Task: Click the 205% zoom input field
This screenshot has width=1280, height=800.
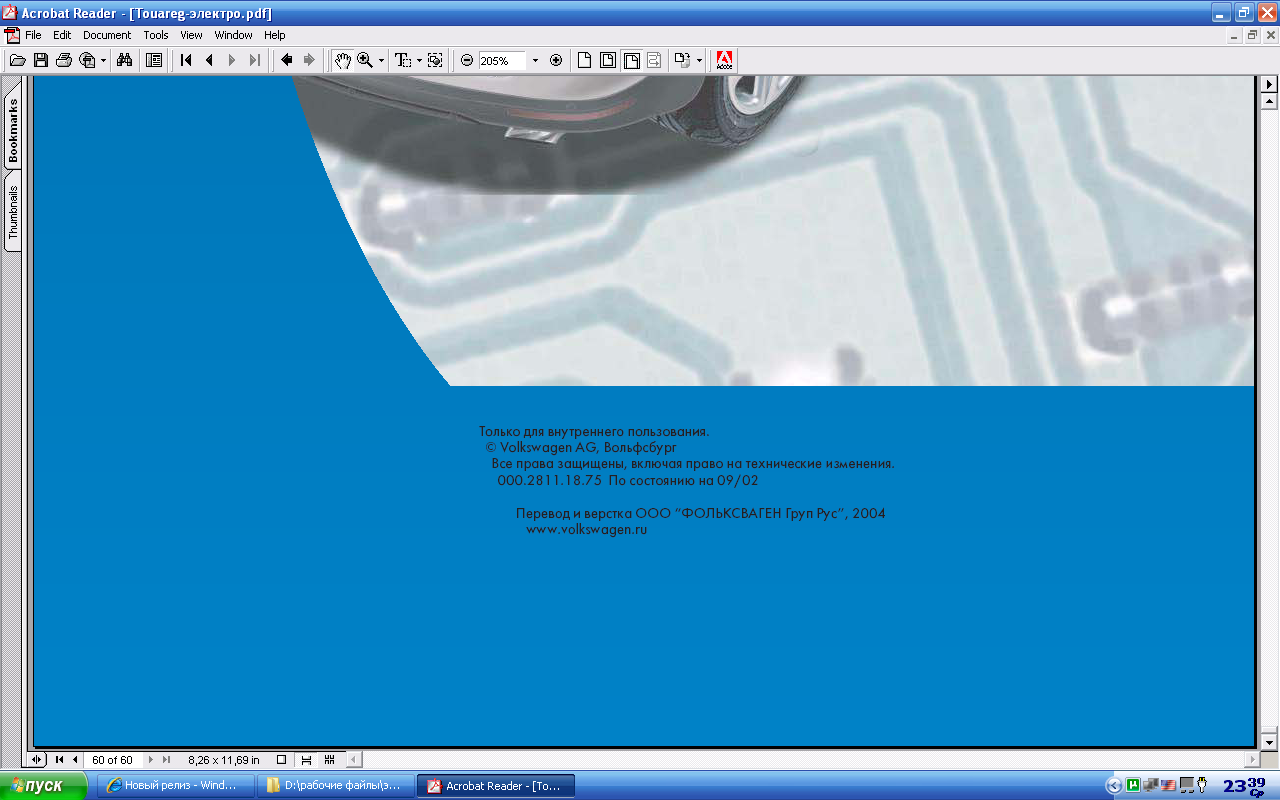Action: 502,60
